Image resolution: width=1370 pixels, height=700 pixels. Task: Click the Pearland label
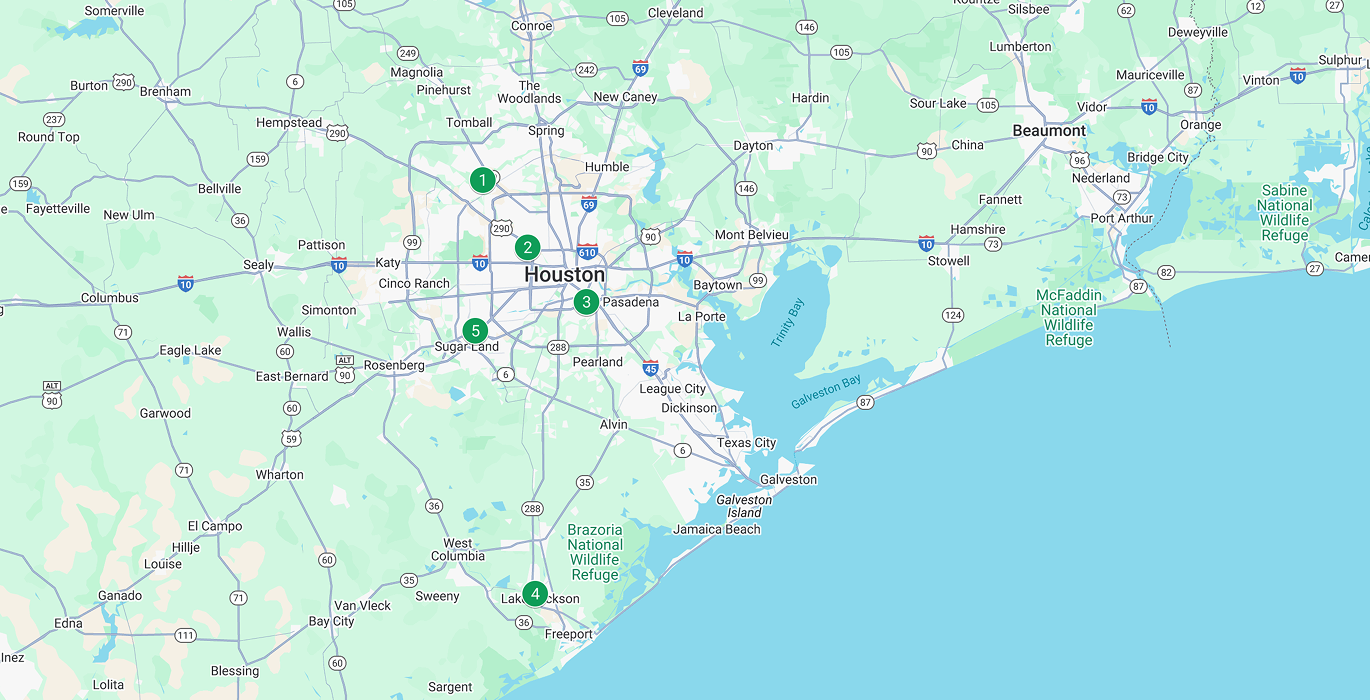click(597, 362)
